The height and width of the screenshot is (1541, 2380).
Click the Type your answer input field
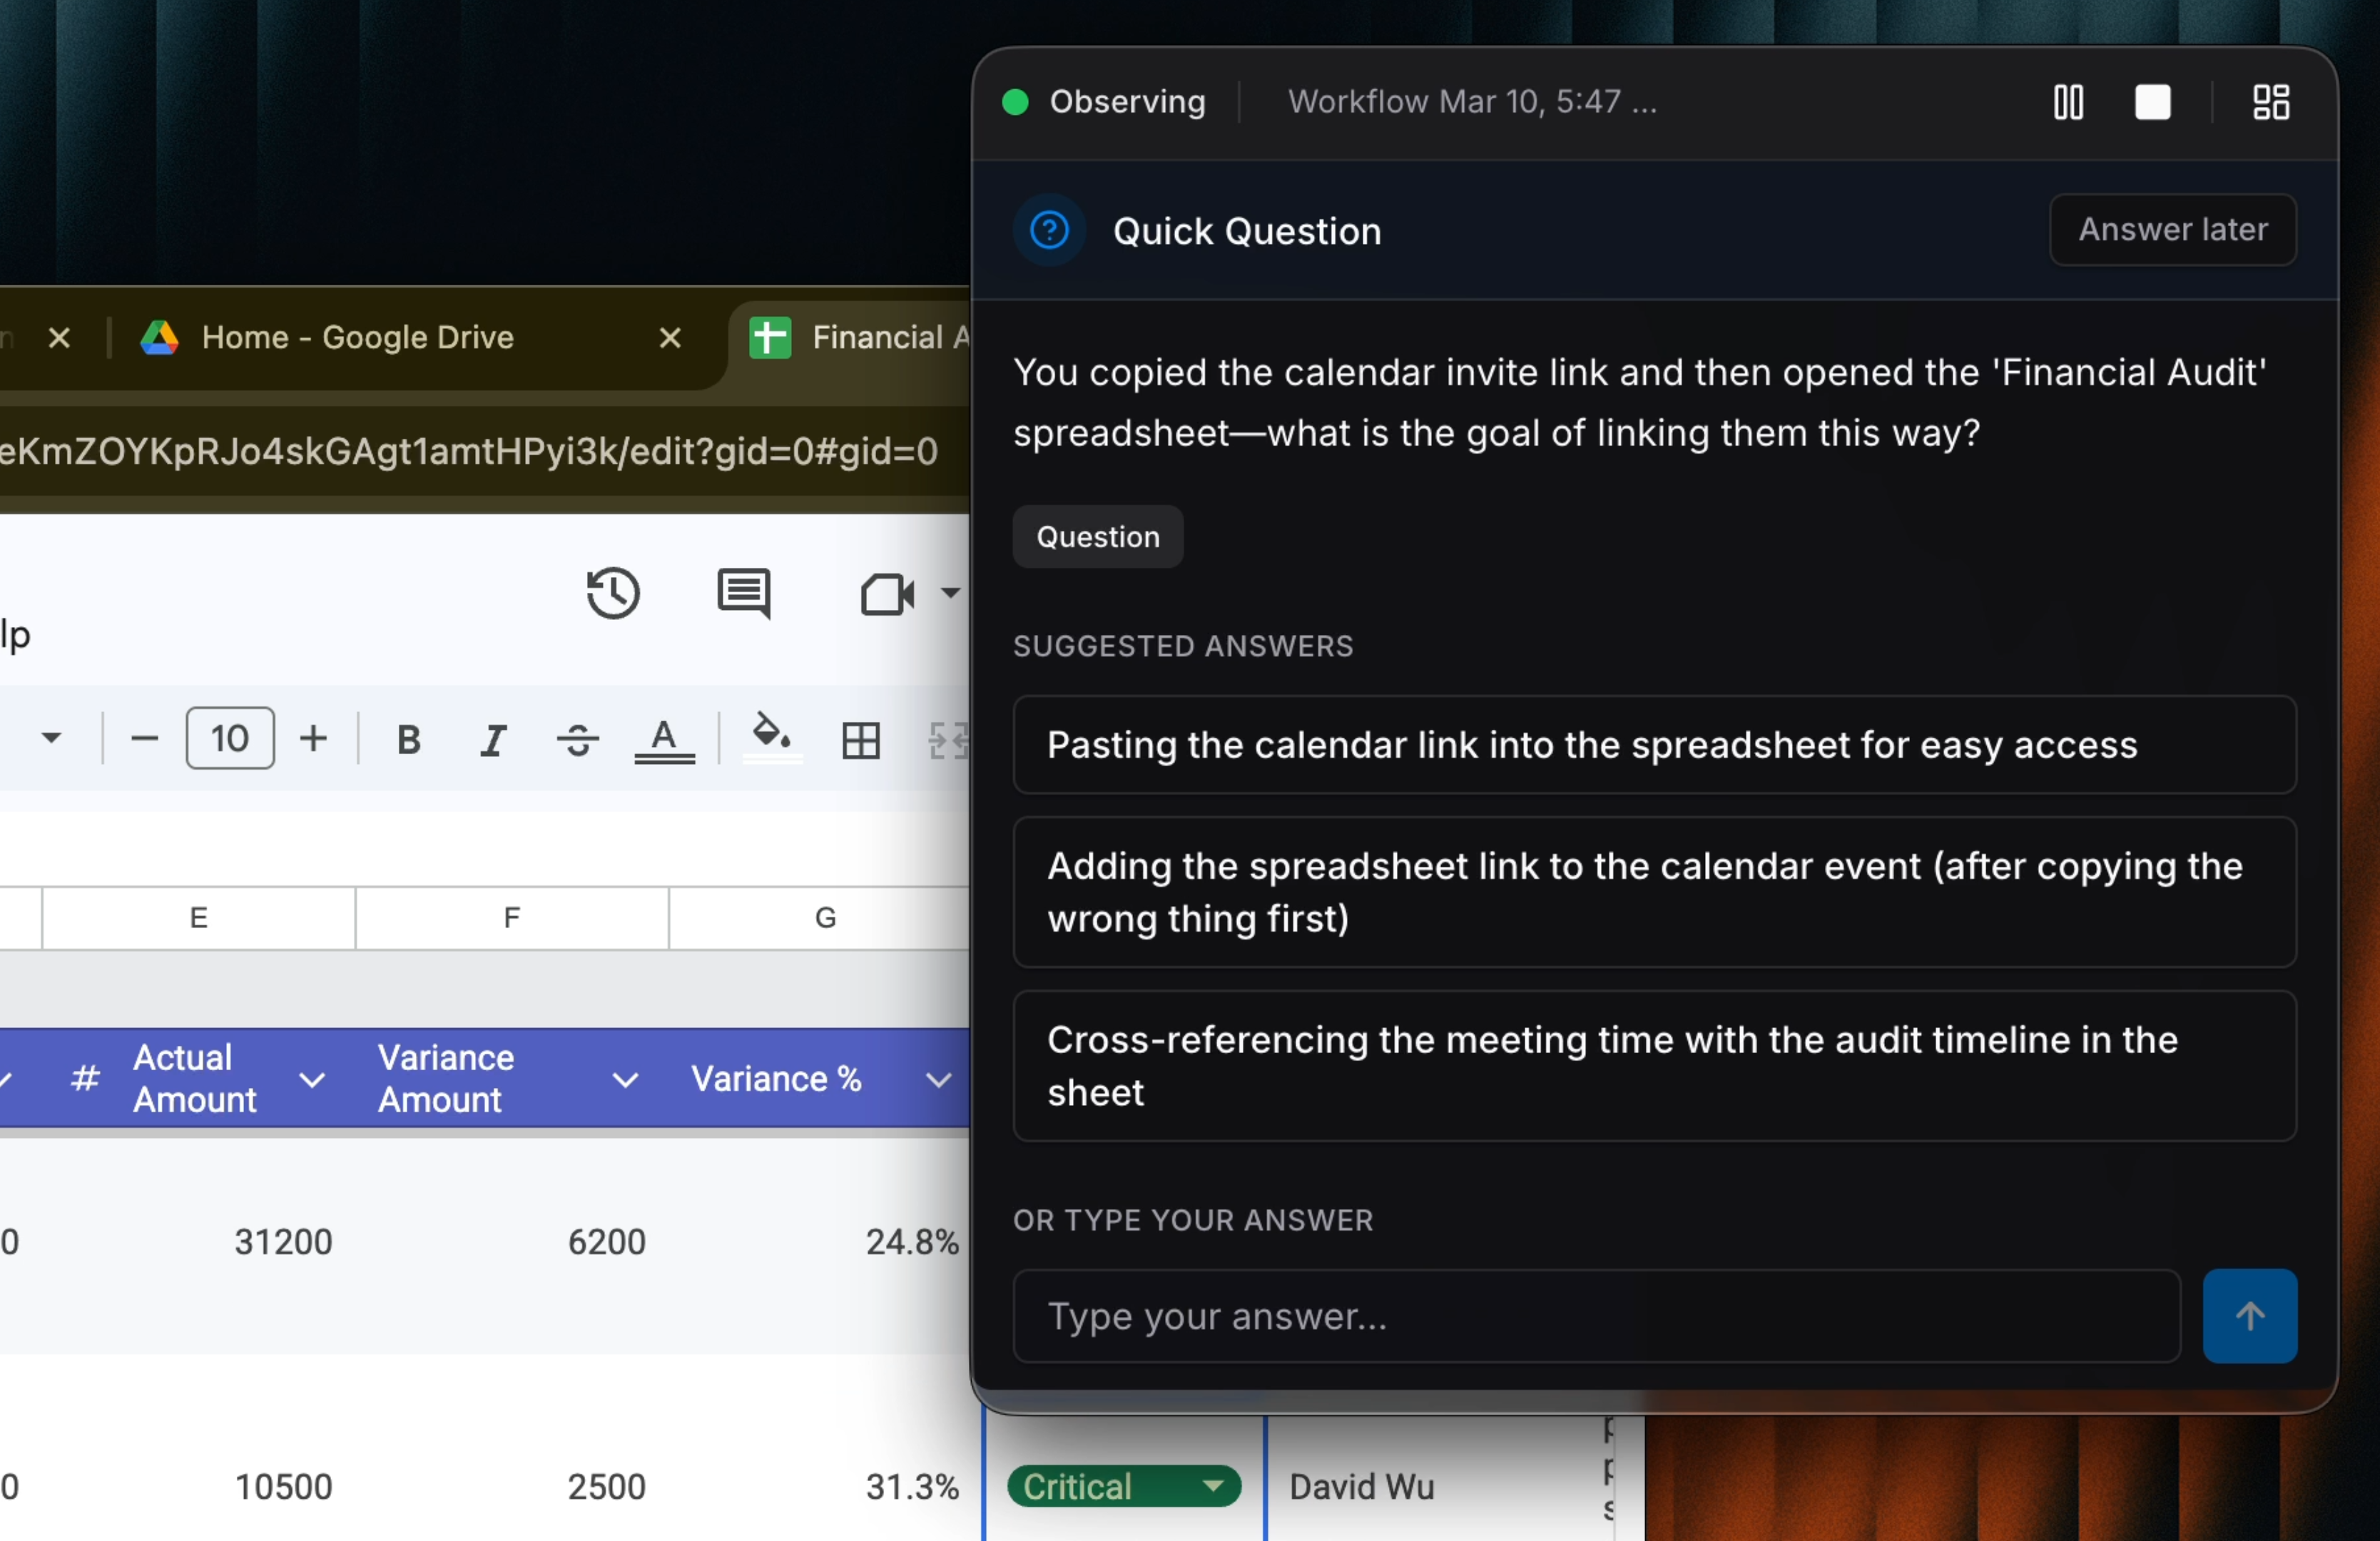point(1596,1316)
